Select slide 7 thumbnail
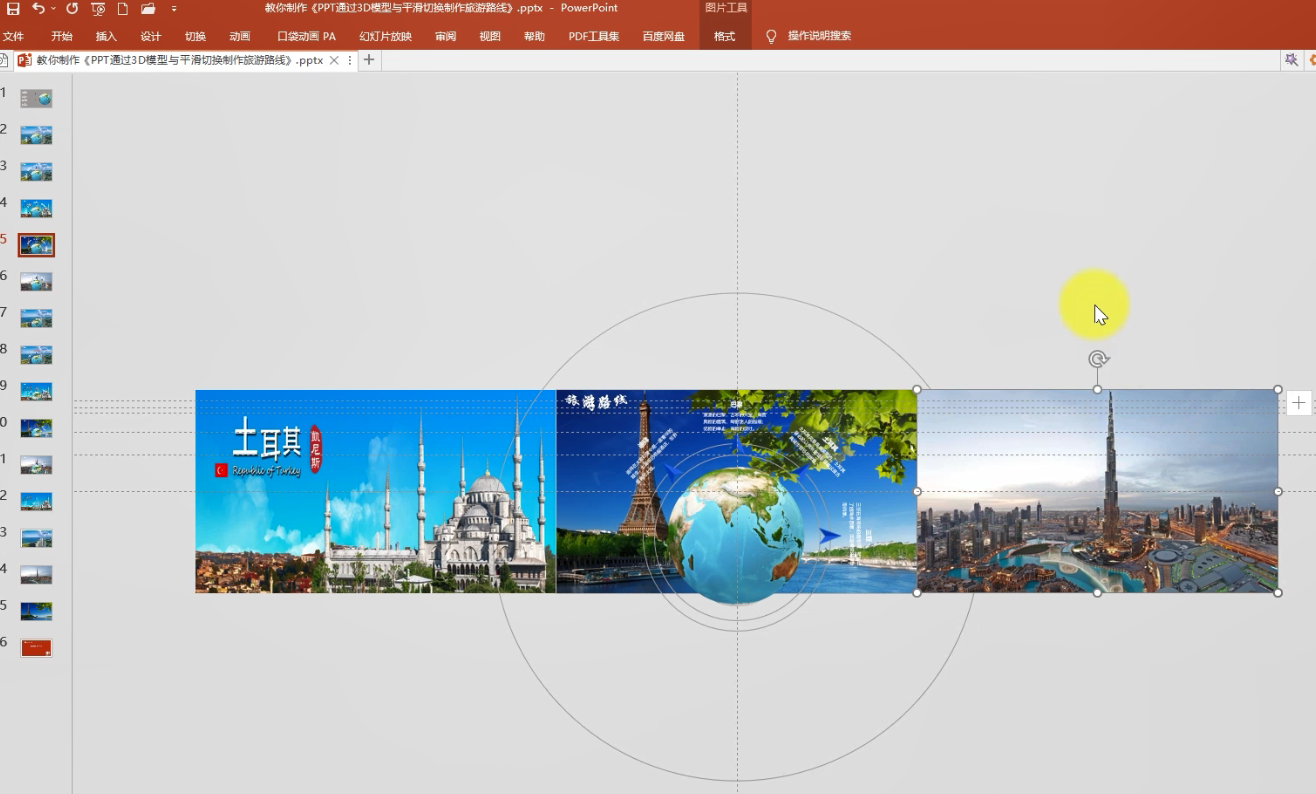Viewport: 1316px width, 794px height. tap(36, 318)
